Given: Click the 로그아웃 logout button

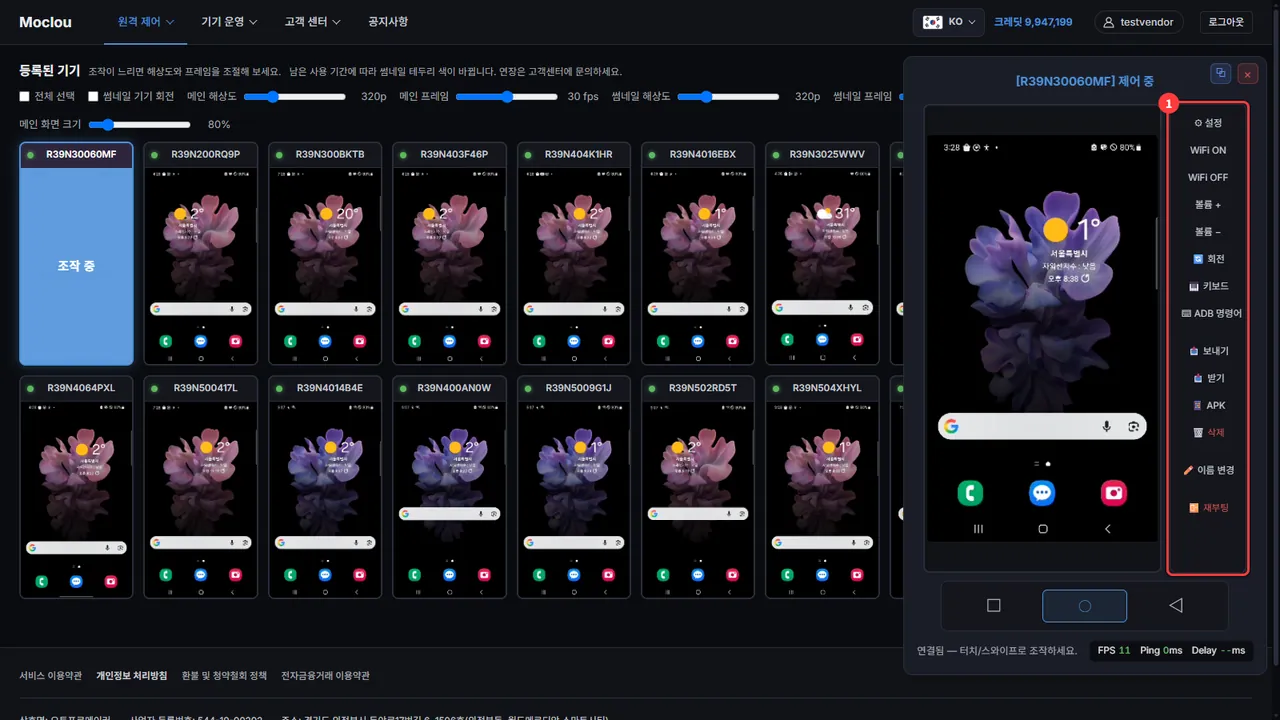Looking at the screenshot, I should coord(1226,22).
